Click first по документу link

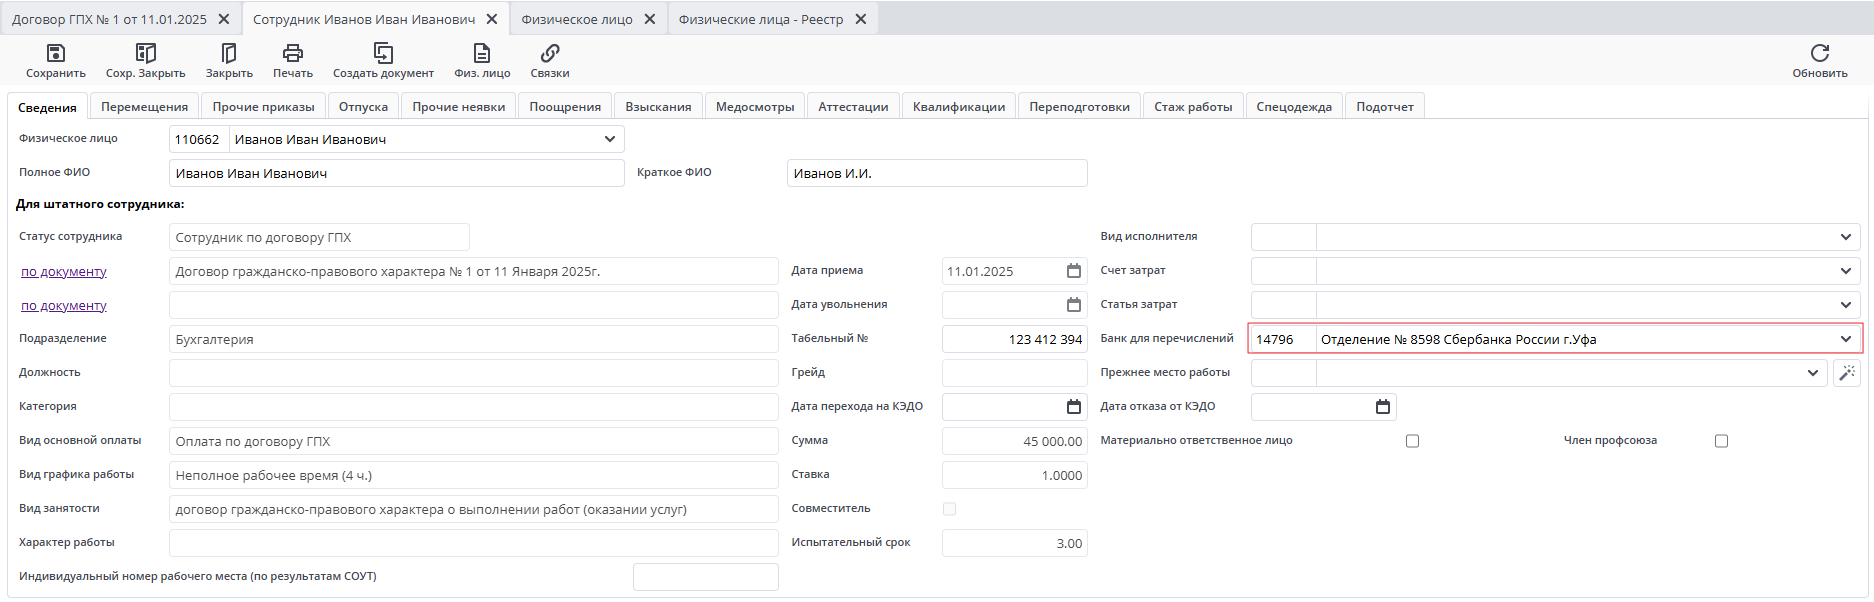[64, 272]
